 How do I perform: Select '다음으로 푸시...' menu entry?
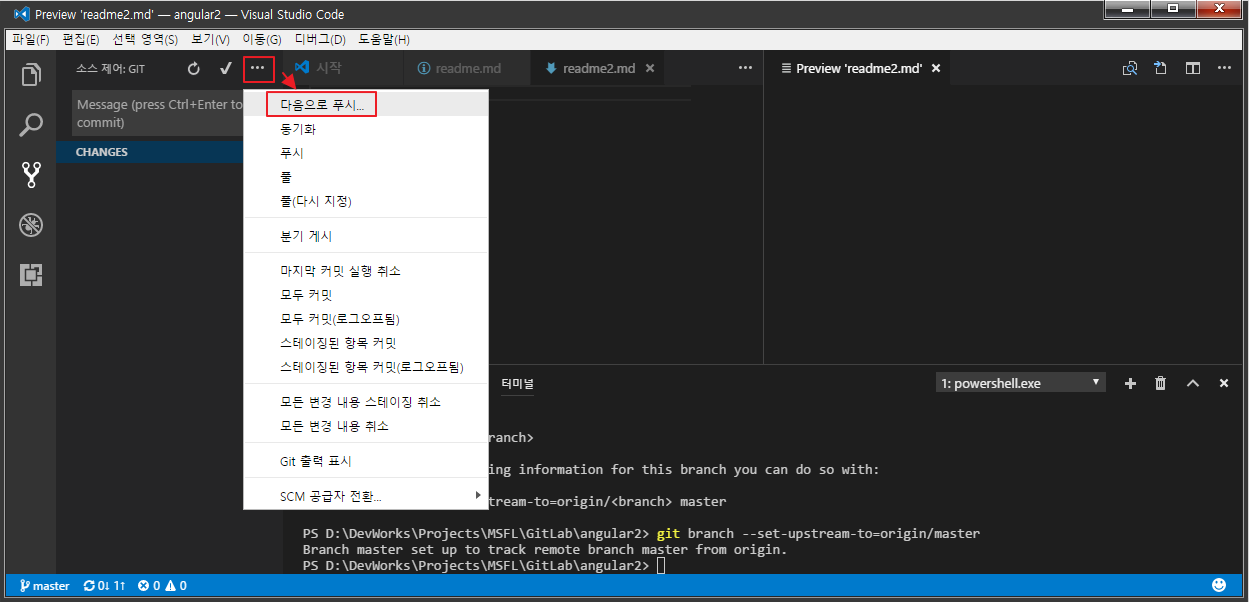(322, 105)
